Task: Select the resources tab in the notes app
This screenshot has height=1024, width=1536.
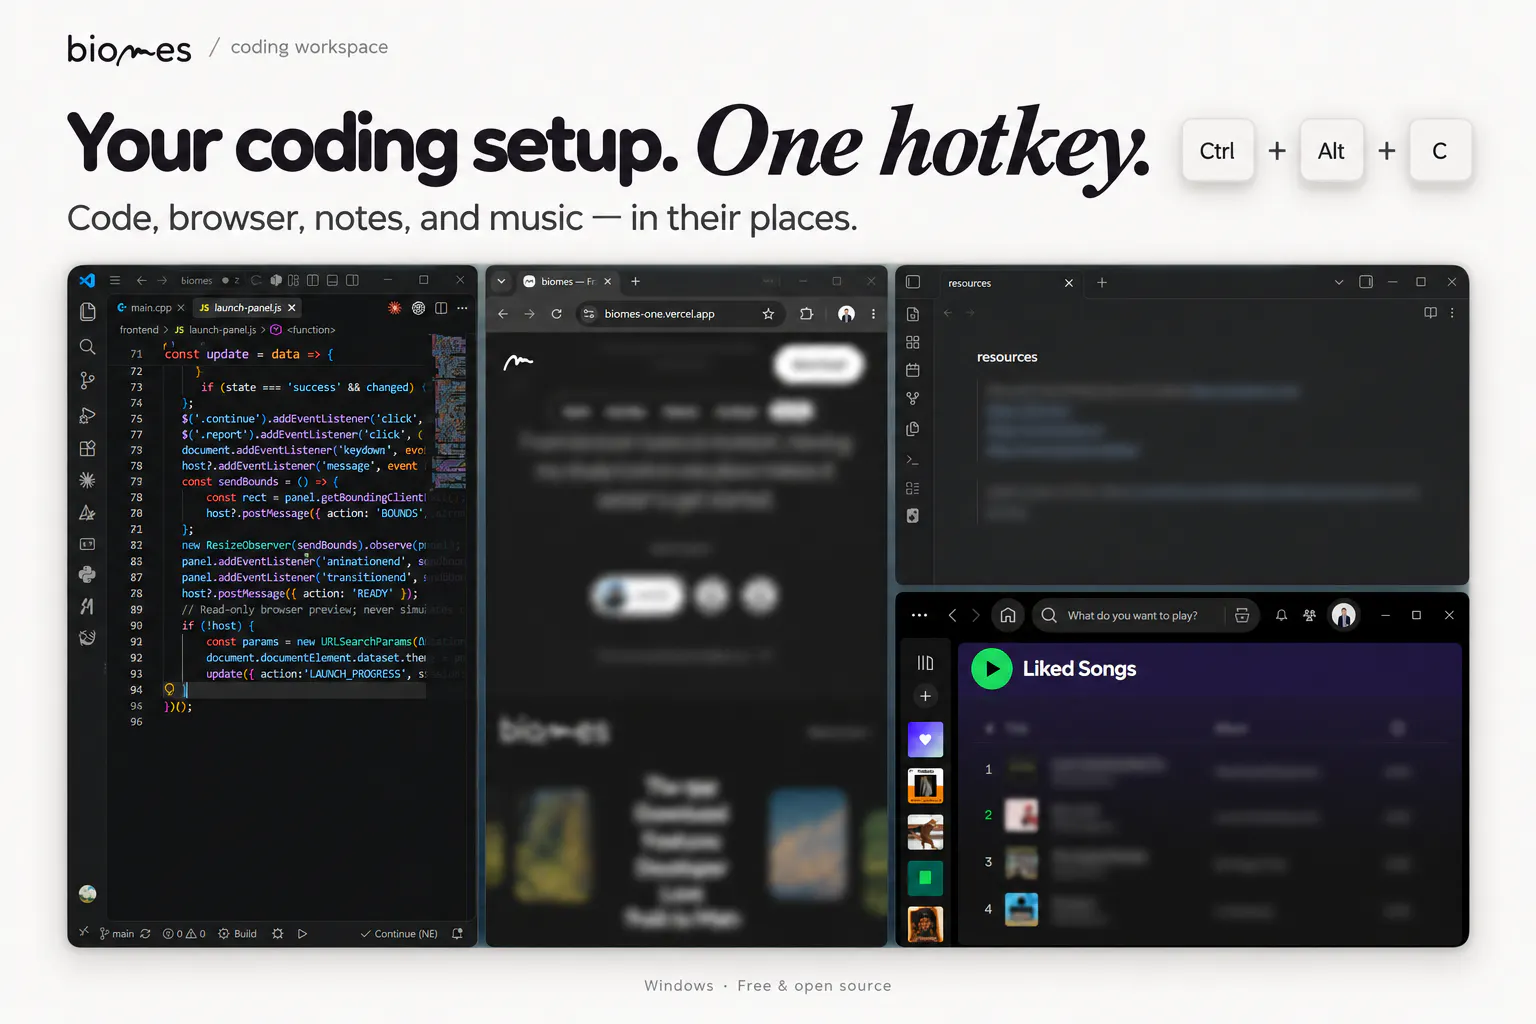Action: coord(1008,283)
